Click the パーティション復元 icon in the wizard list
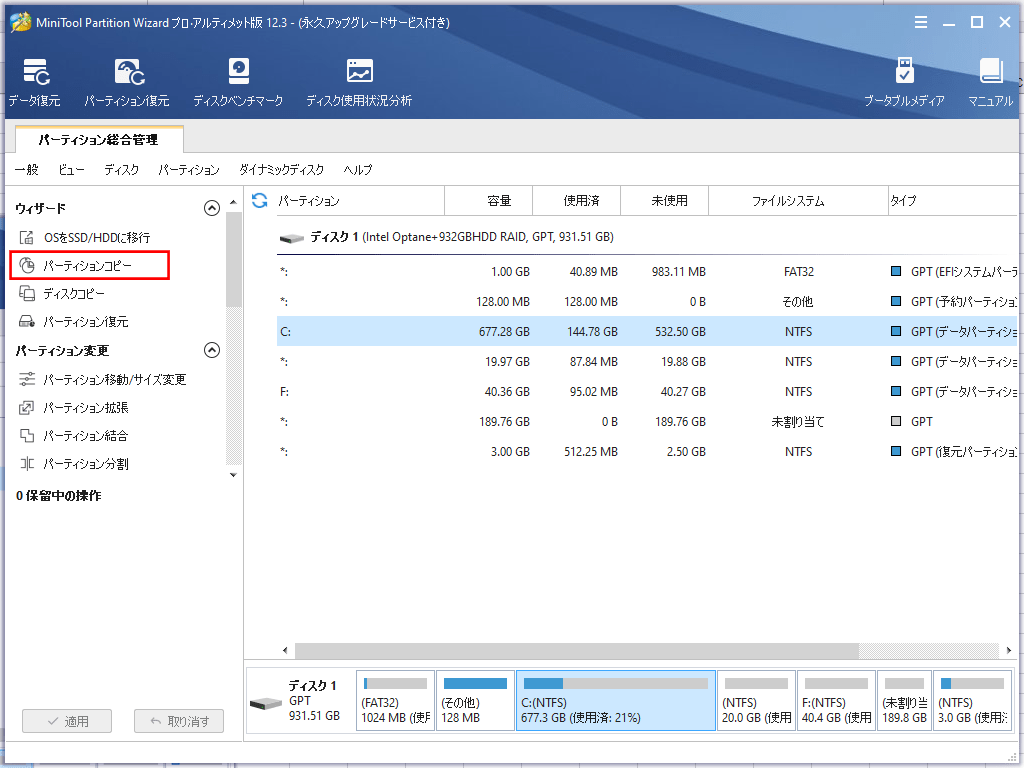Image resolution: width=1024 pixels, height=768 pixels. pyautogui.click(x=27, y=321)
